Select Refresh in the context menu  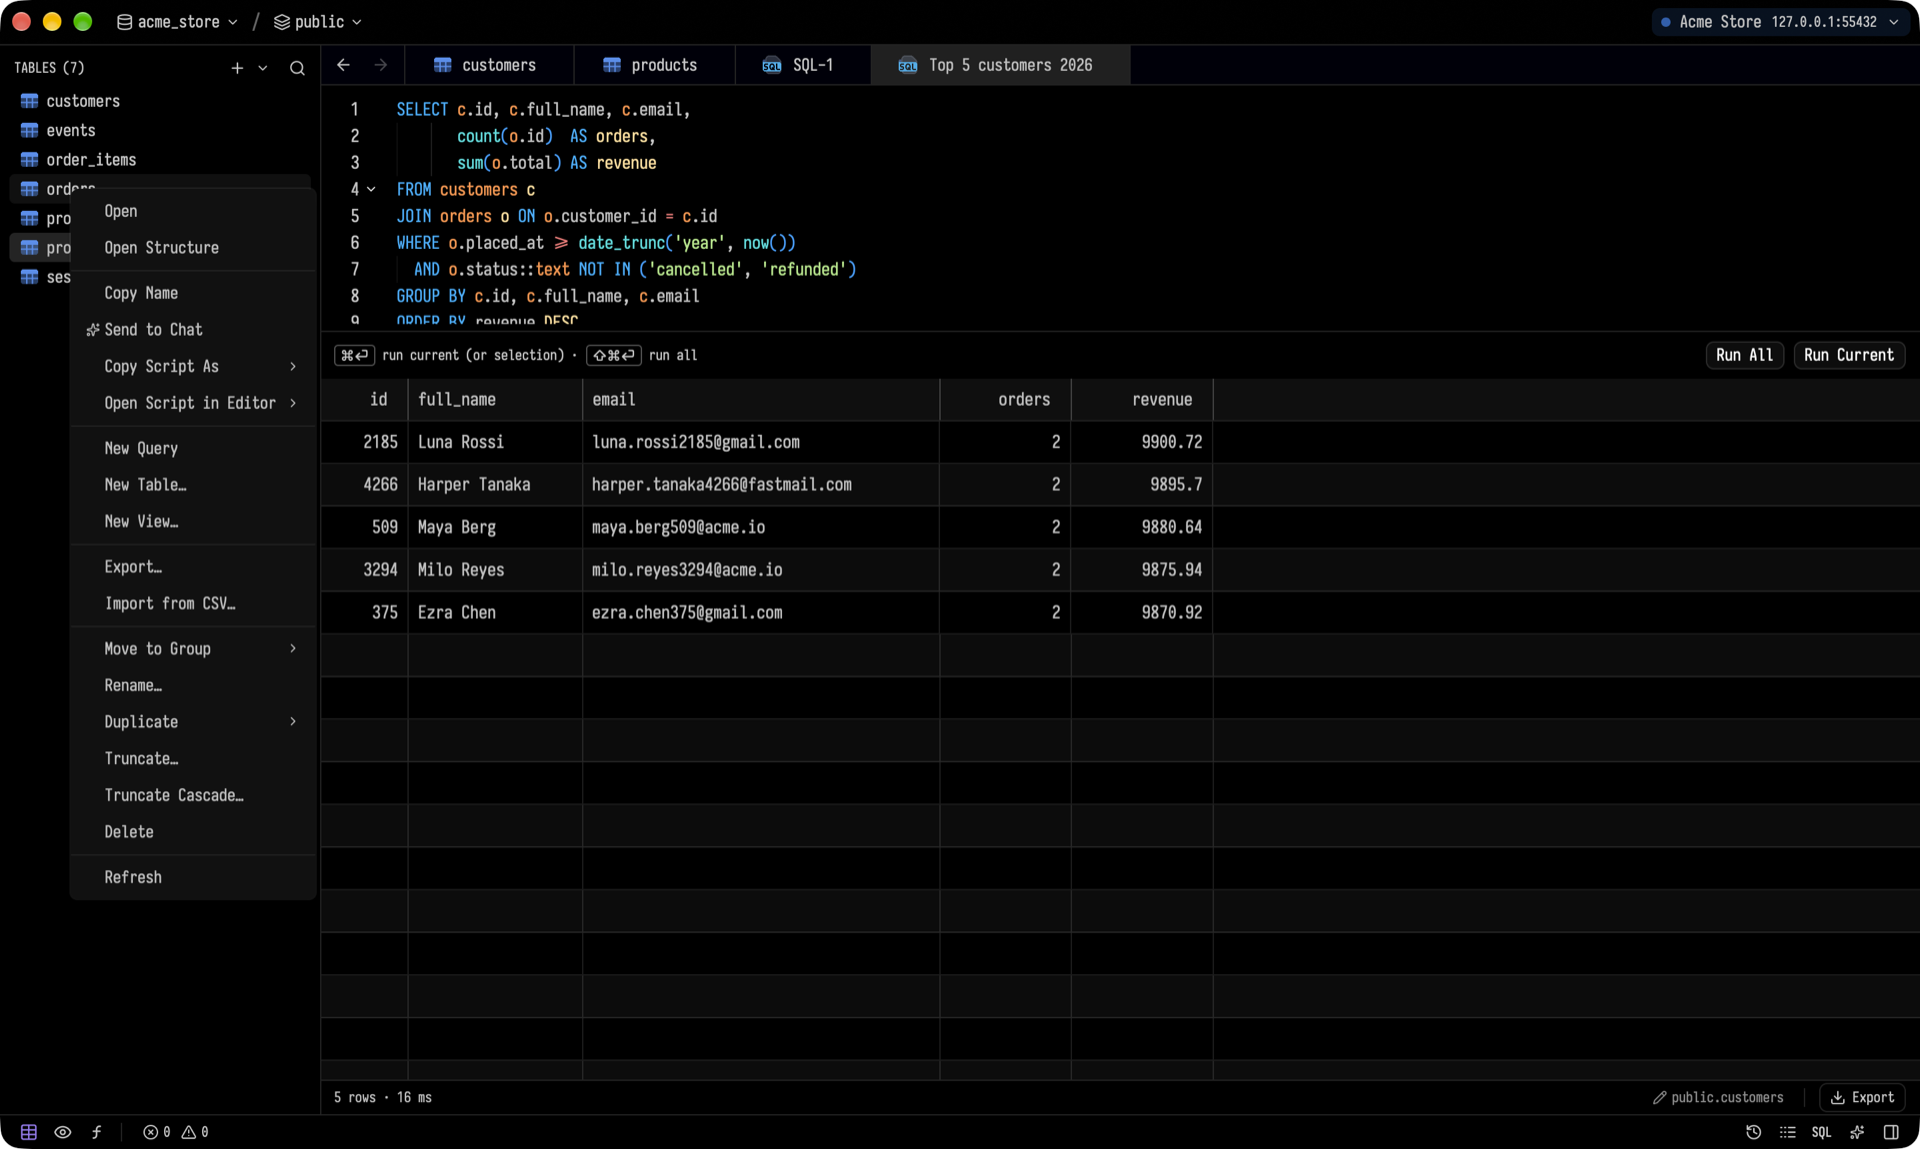tap(194, 877)
